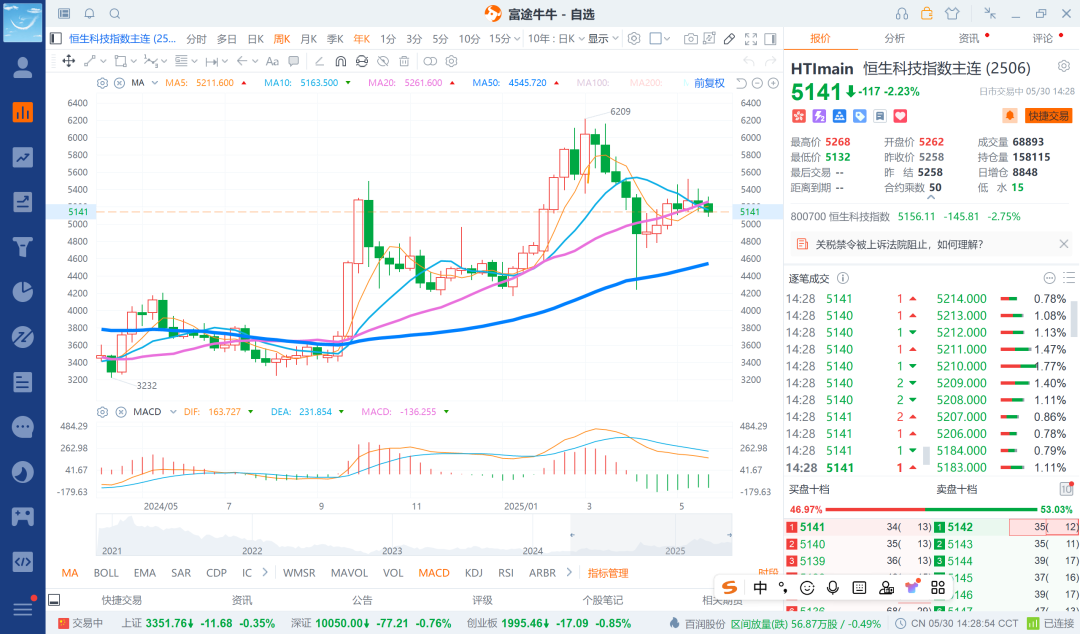This screenshot has height=634, width=1080.
Task: Zoom in chart with plus circle icon
Action: 773,83
